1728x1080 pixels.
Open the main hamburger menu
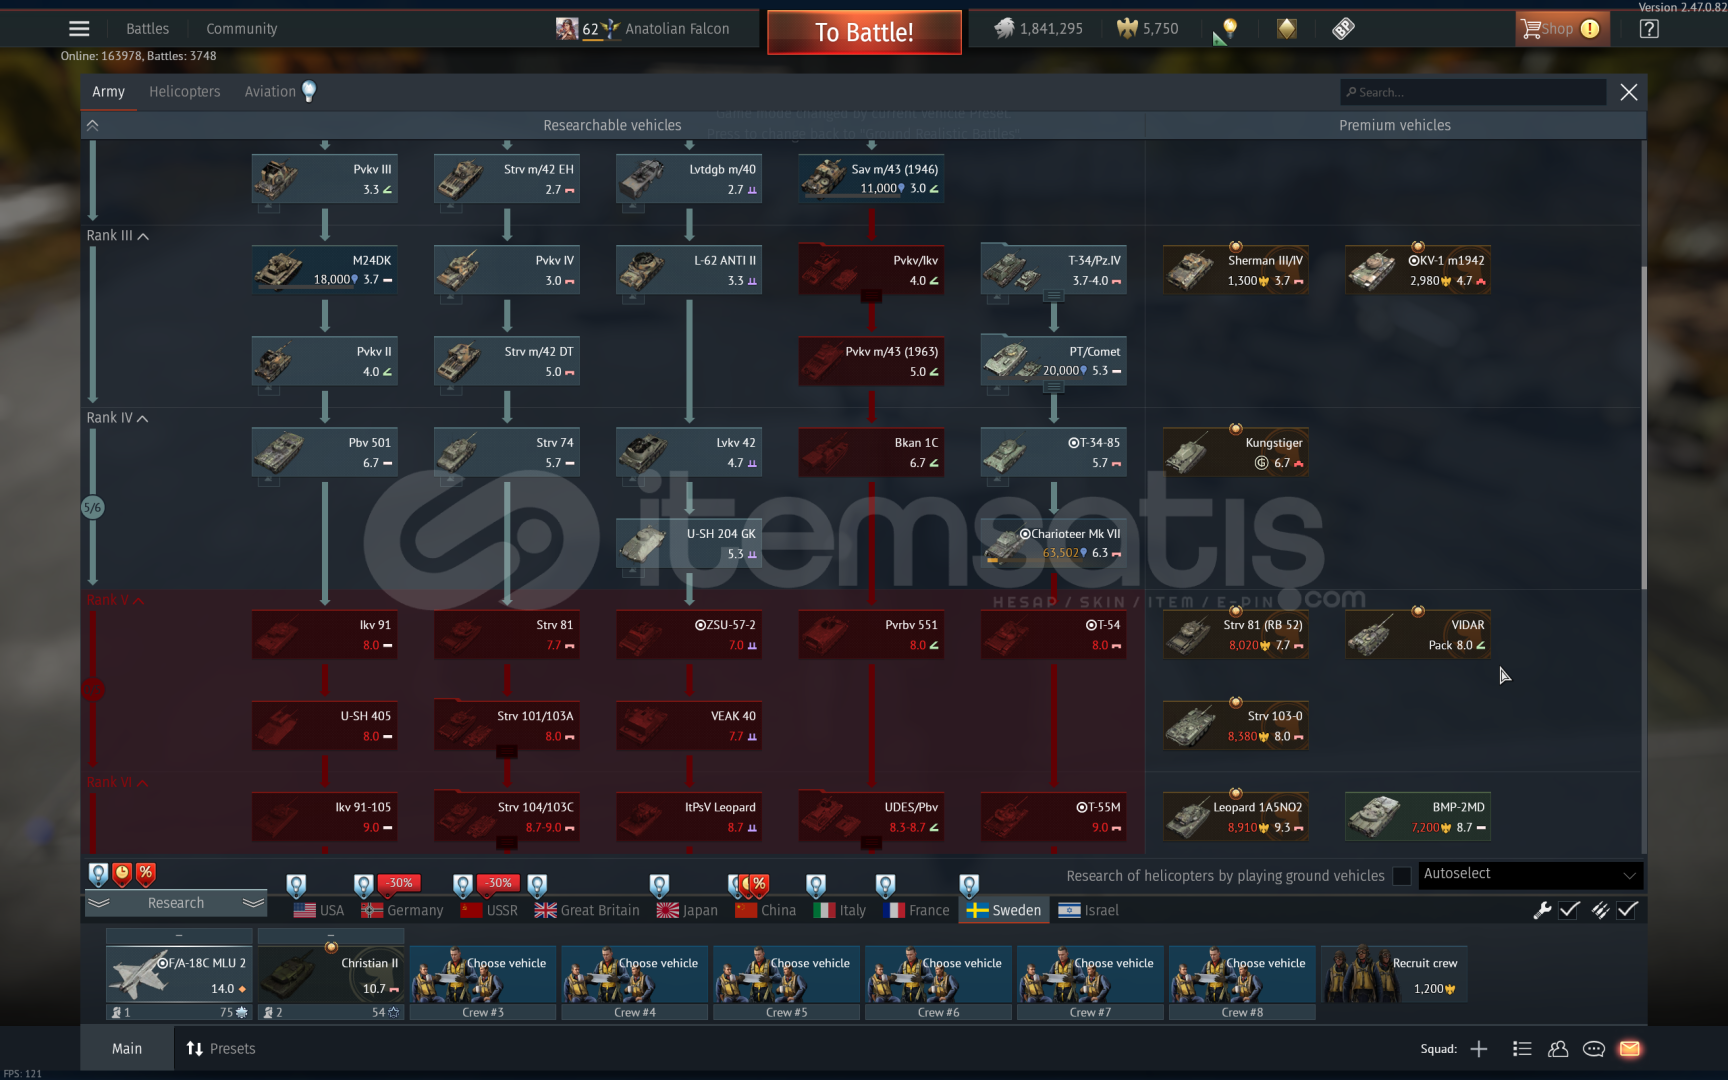79,29
